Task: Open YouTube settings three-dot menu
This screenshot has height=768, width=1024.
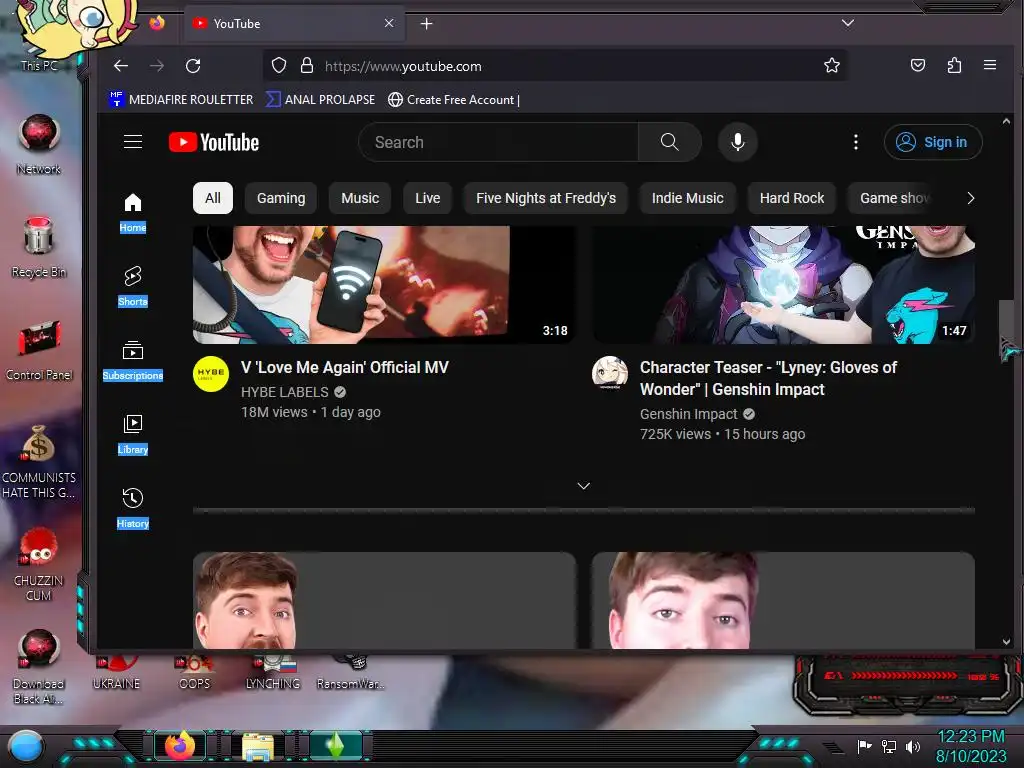Action: (856, 142)
